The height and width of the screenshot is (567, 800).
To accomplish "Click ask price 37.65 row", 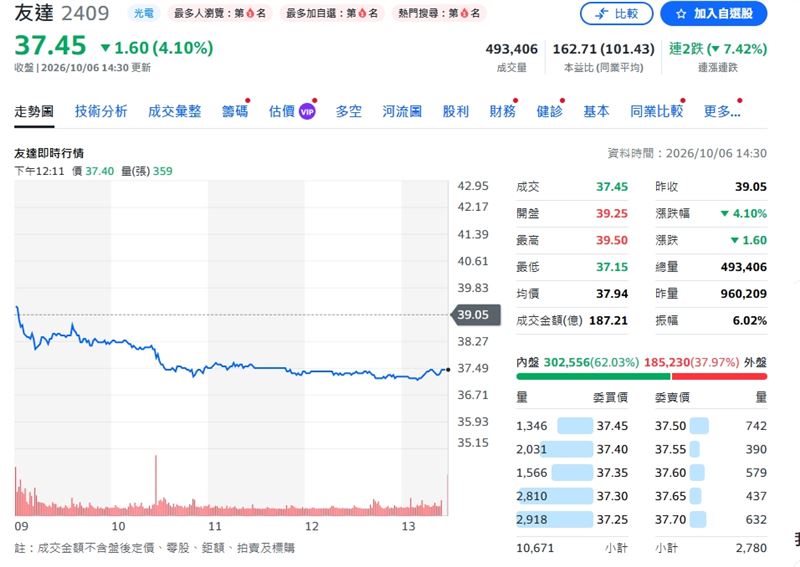I will point(711,496).
